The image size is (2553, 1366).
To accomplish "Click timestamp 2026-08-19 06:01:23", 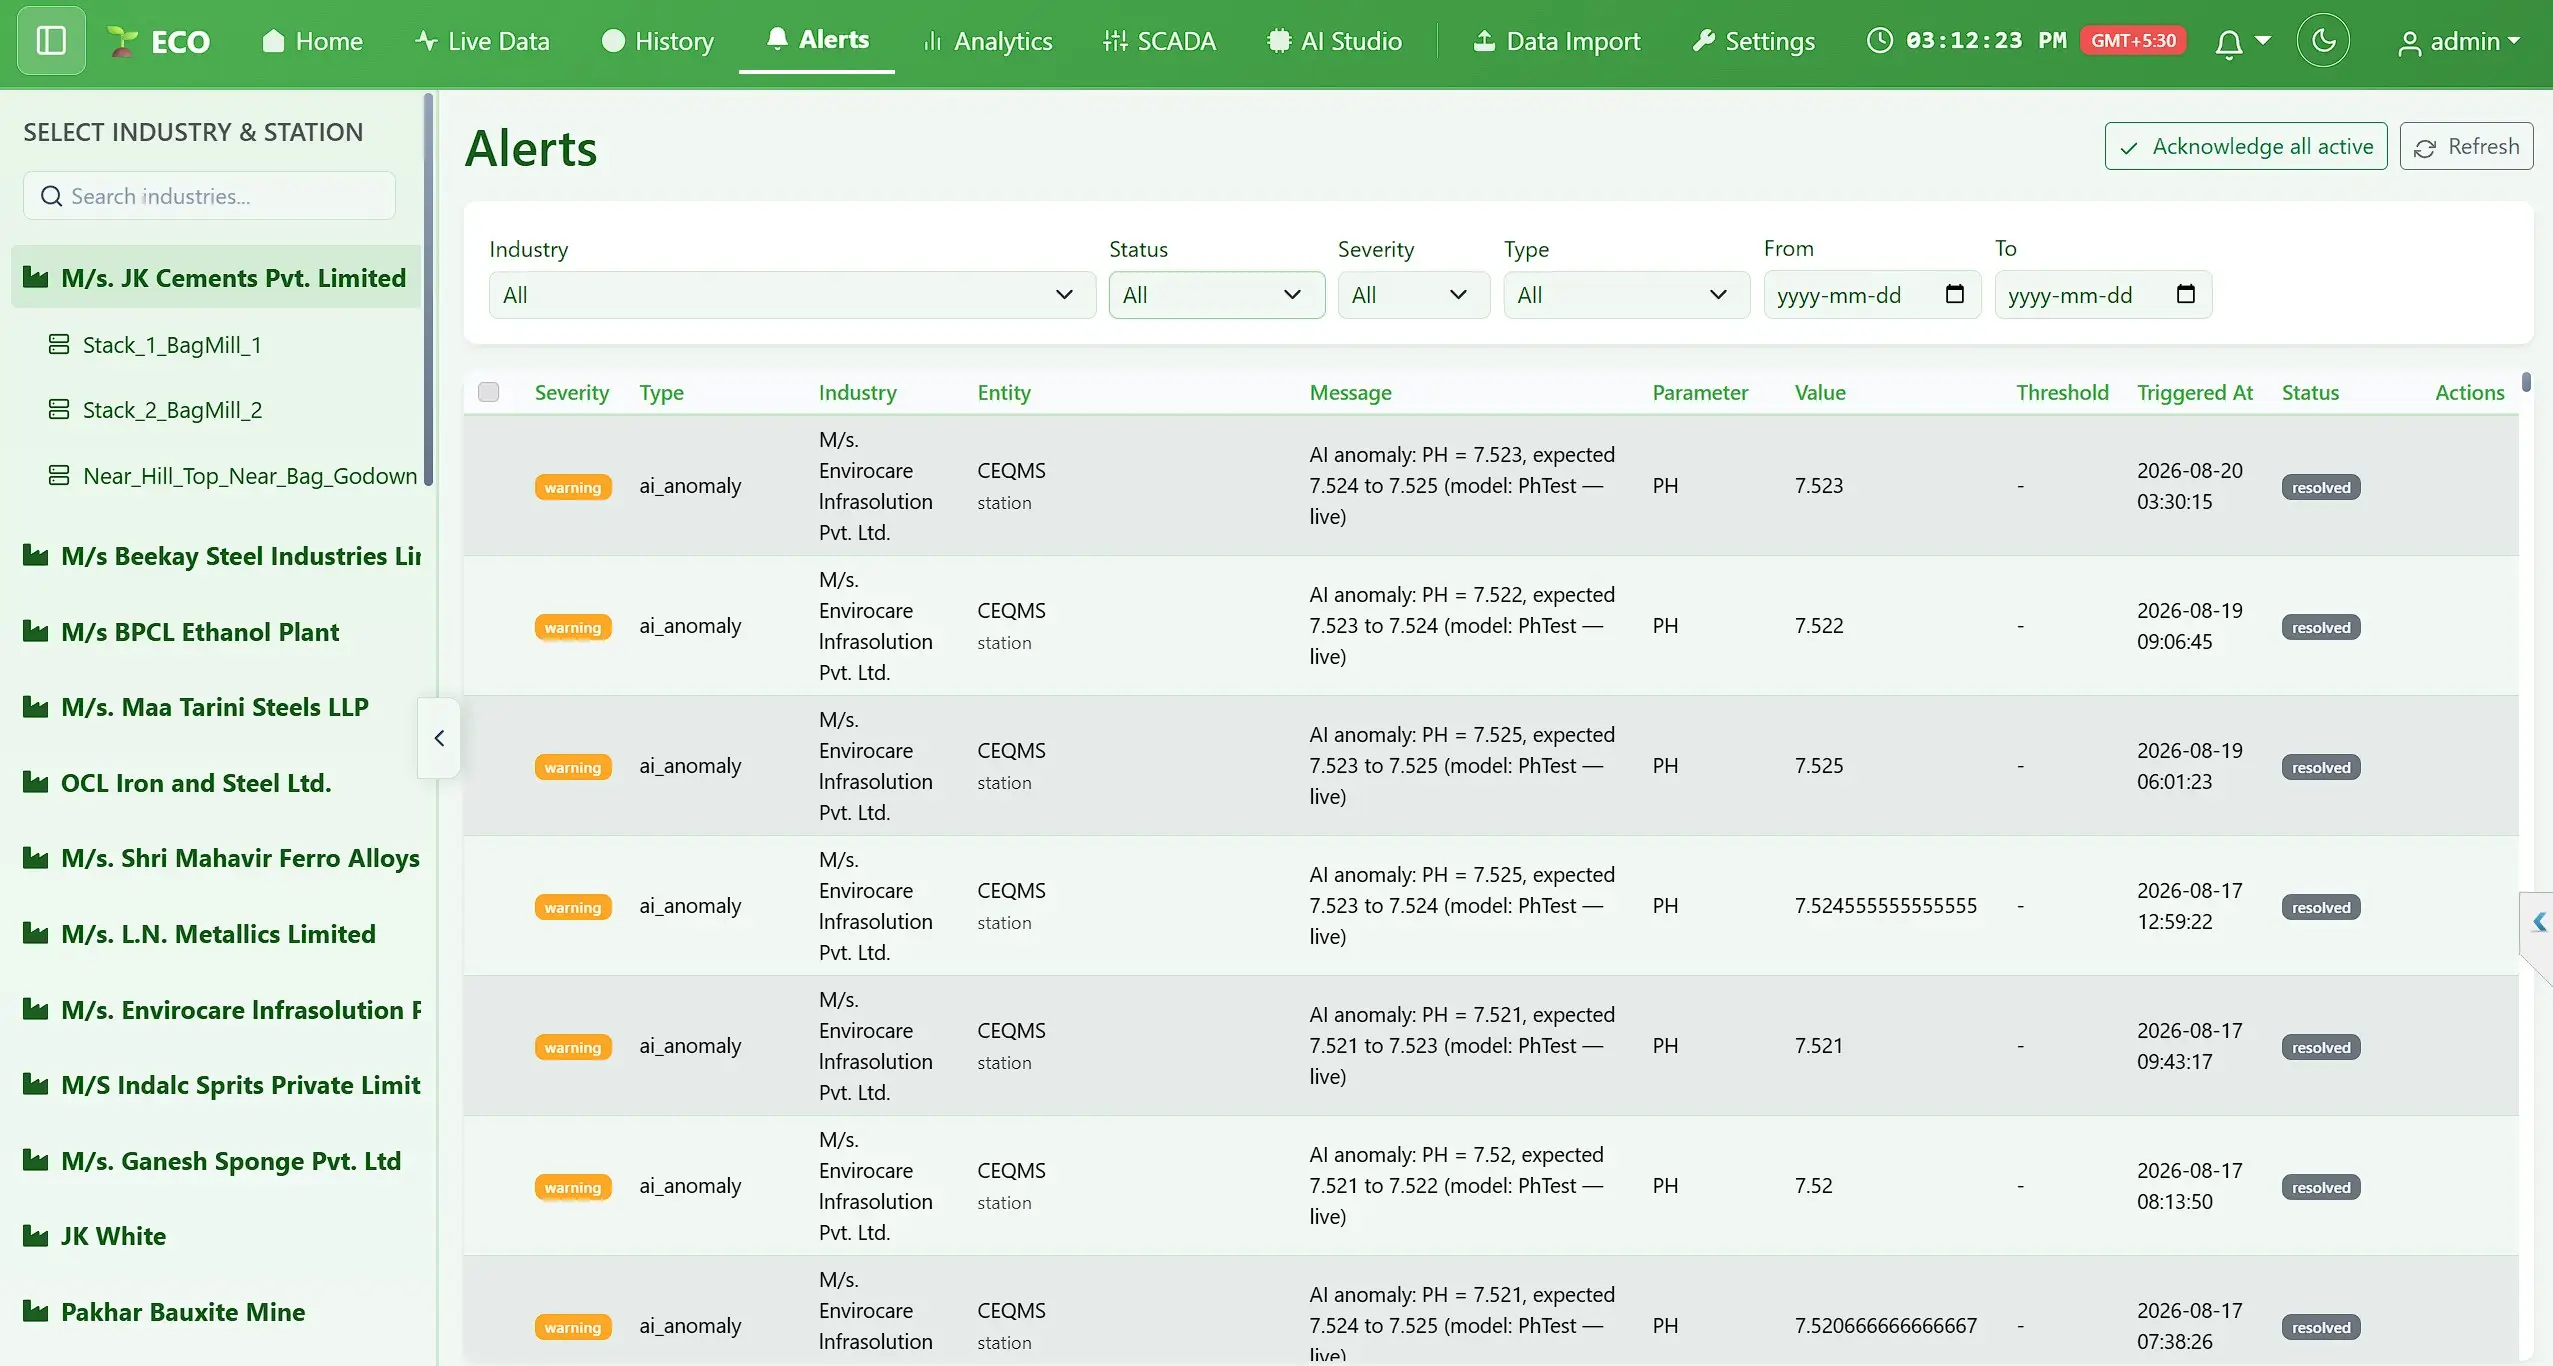I will 2190,766.
